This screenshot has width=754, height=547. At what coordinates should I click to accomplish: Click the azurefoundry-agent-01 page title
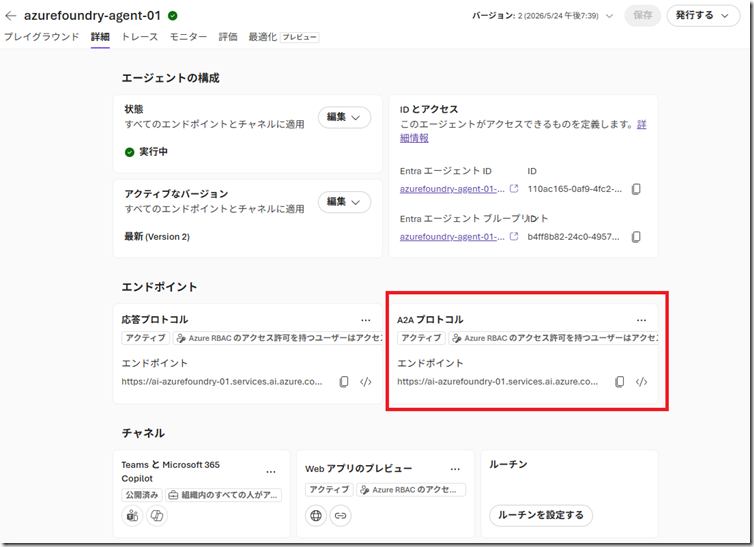(92, 15)
